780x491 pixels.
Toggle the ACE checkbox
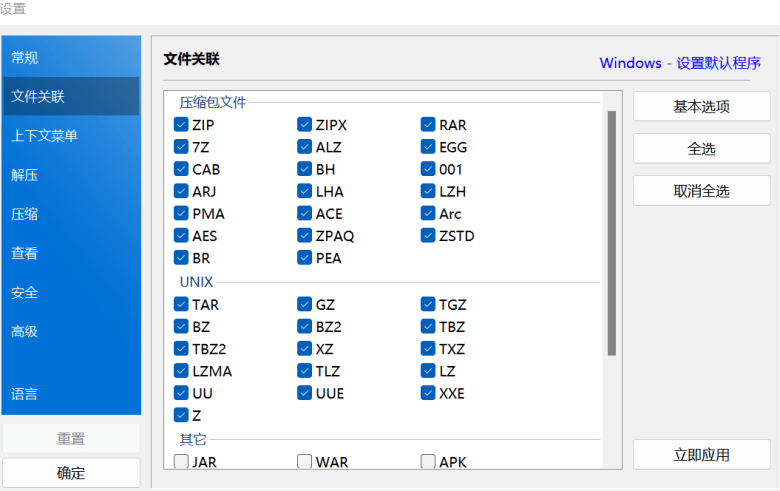304,213
